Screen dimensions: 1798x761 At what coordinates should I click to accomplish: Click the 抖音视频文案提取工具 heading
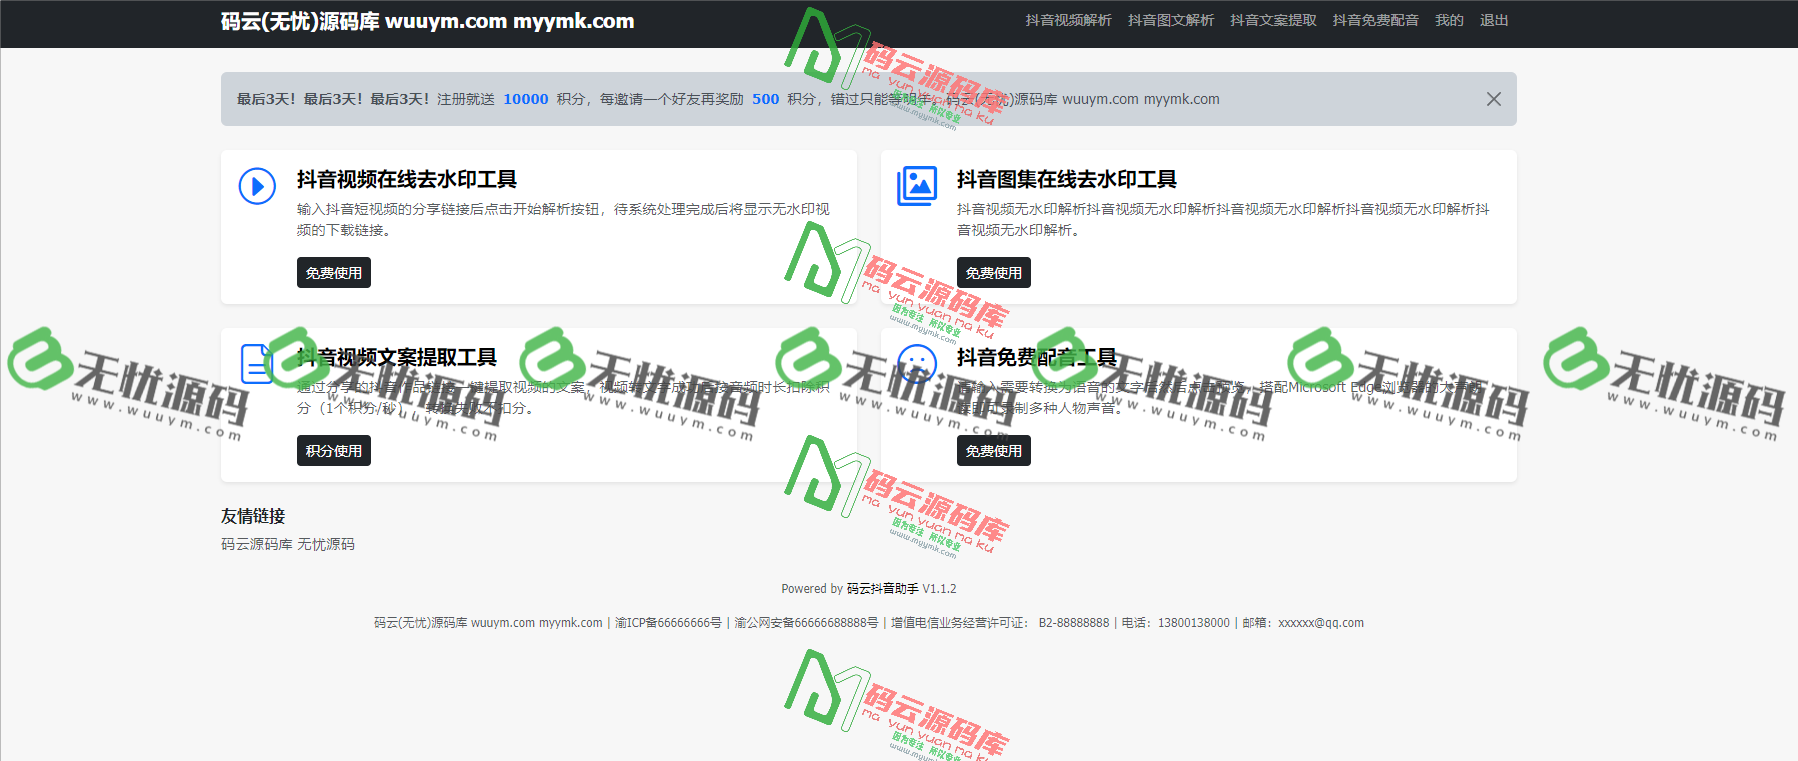pos(397,357)
